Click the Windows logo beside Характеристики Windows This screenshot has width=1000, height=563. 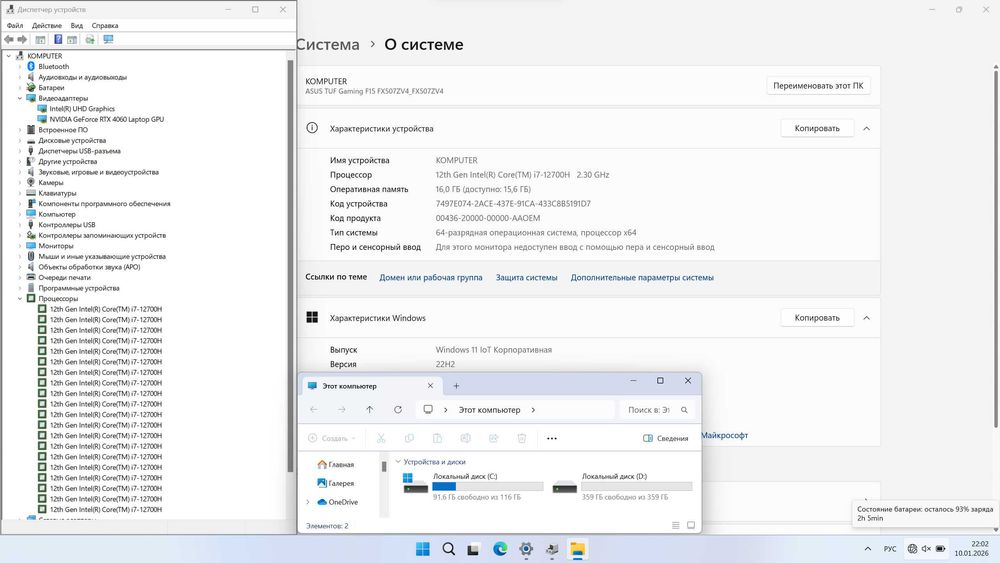312,318
